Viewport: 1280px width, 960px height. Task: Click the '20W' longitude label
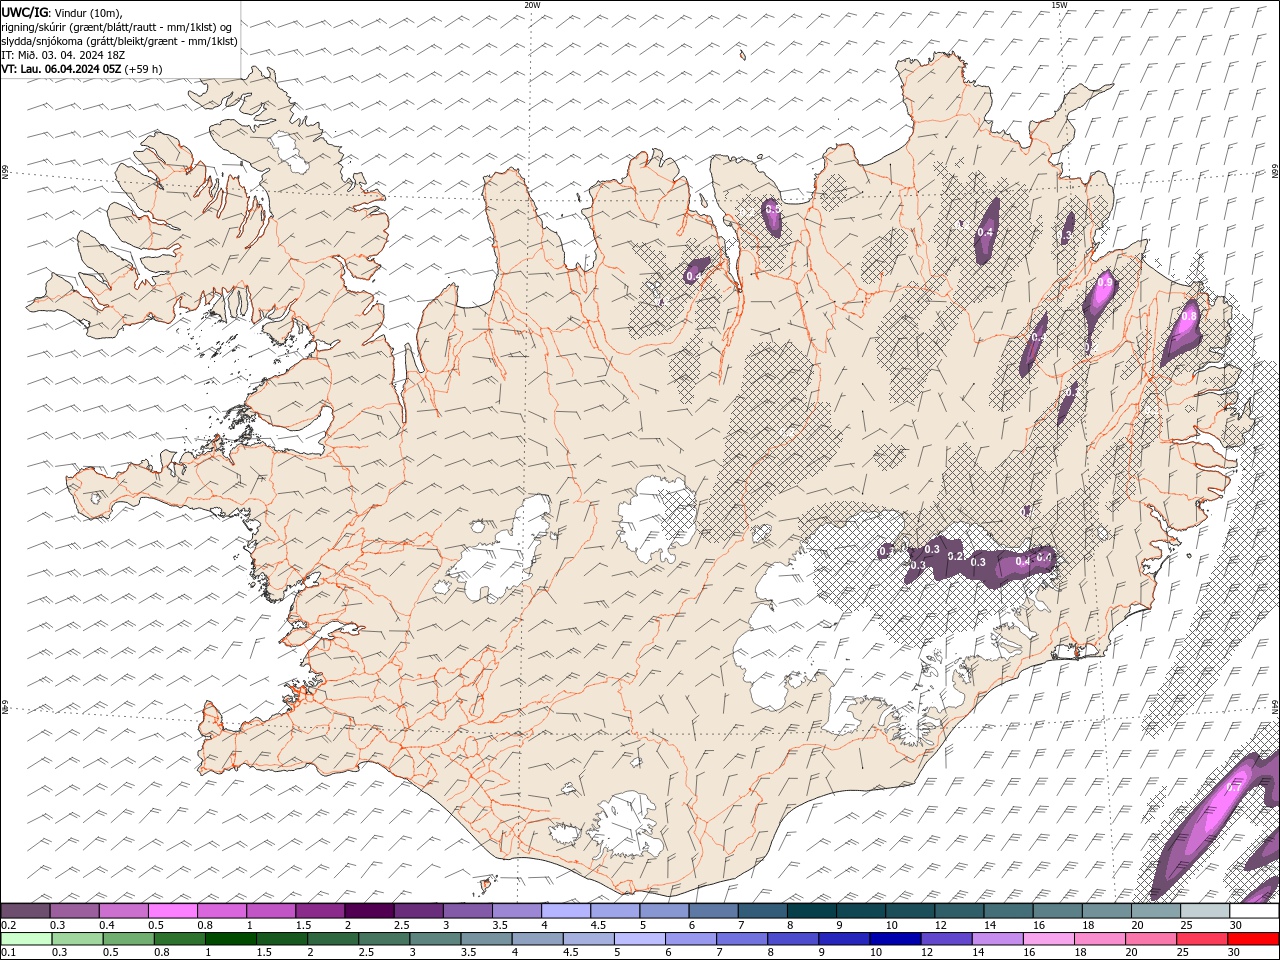coord(532,5)
